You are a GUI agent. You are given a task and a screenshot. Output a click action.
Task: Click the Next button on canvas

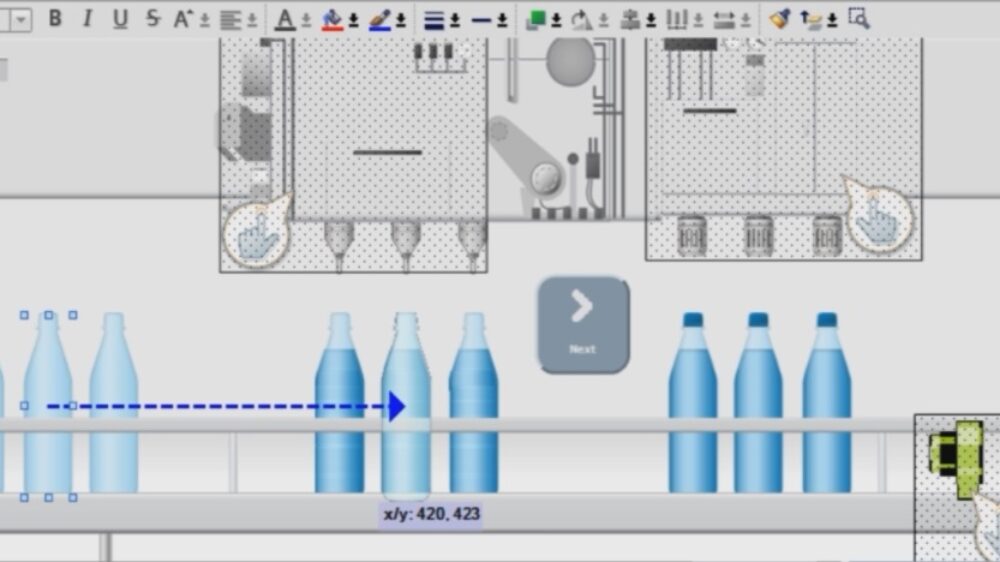584,325
